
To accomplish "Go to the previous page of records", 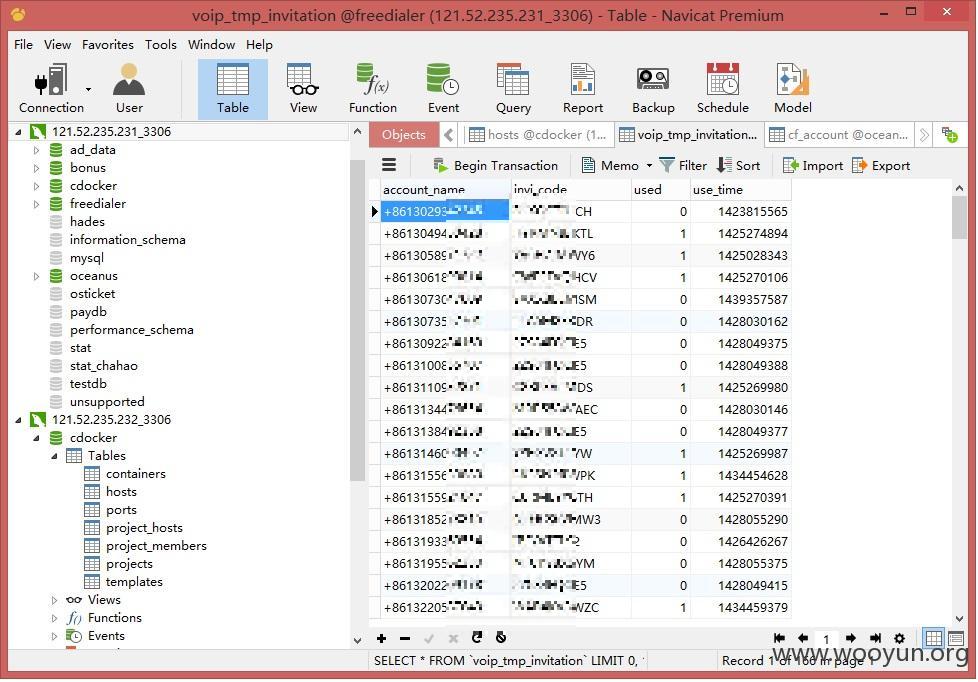I will coord(803,638).
